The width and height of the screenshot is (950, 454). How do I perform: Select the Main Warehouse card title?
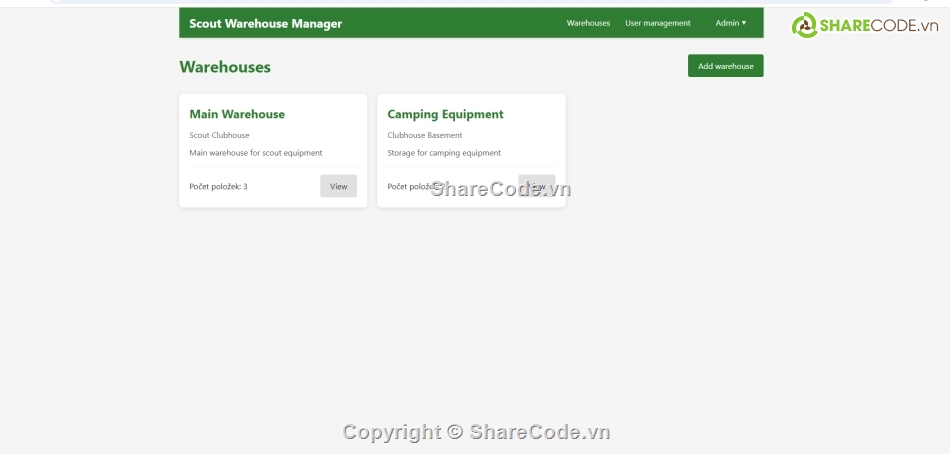(x=237, y=114)
